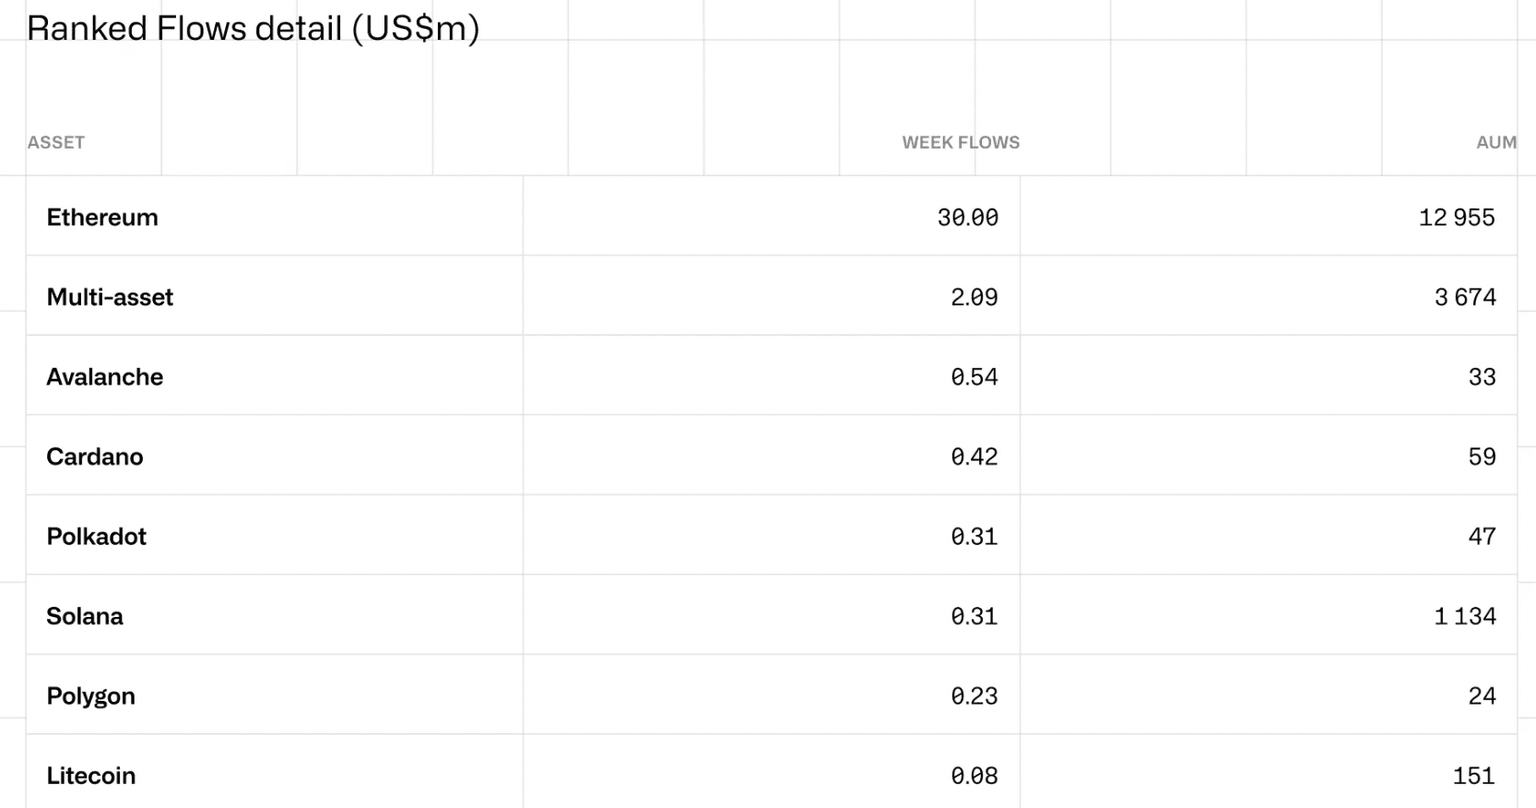Click Ethereum's week flows value 30.00
1536x808 pixels.
(967, 217)
